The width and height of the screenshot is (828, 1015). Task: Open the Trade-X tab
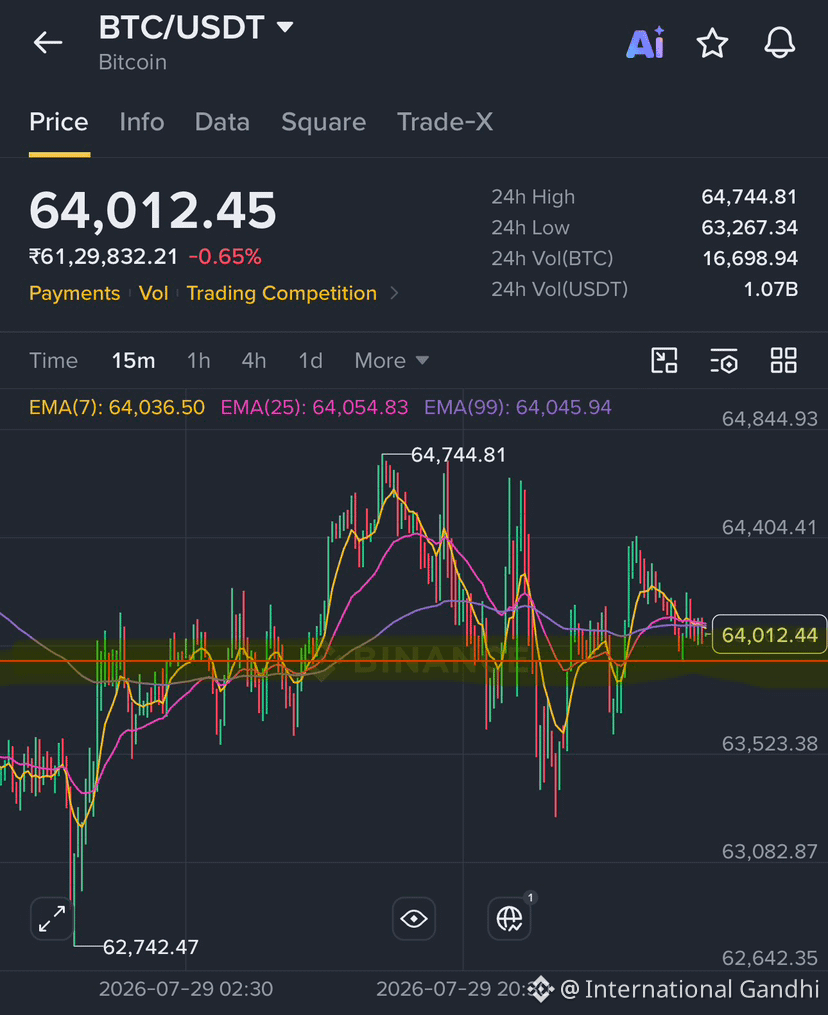(445, 122)
